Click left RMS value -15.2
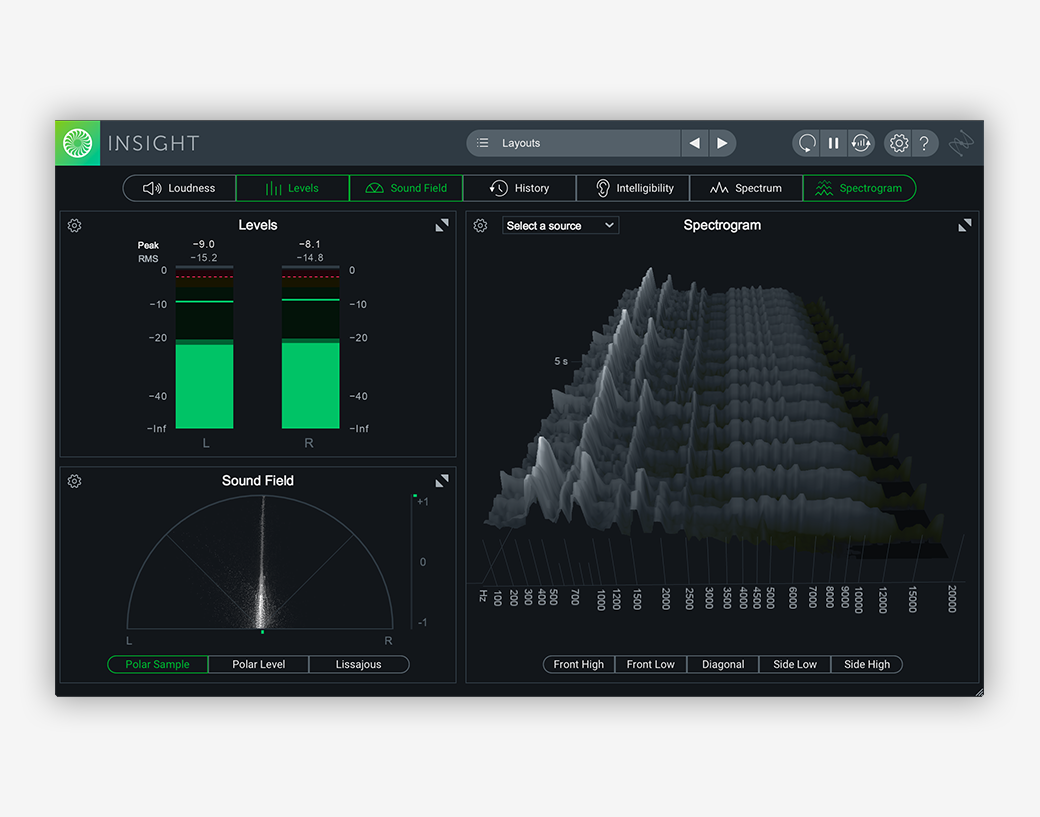Image resolution: width=1040 pixels, height=817 pixels. 204,258
